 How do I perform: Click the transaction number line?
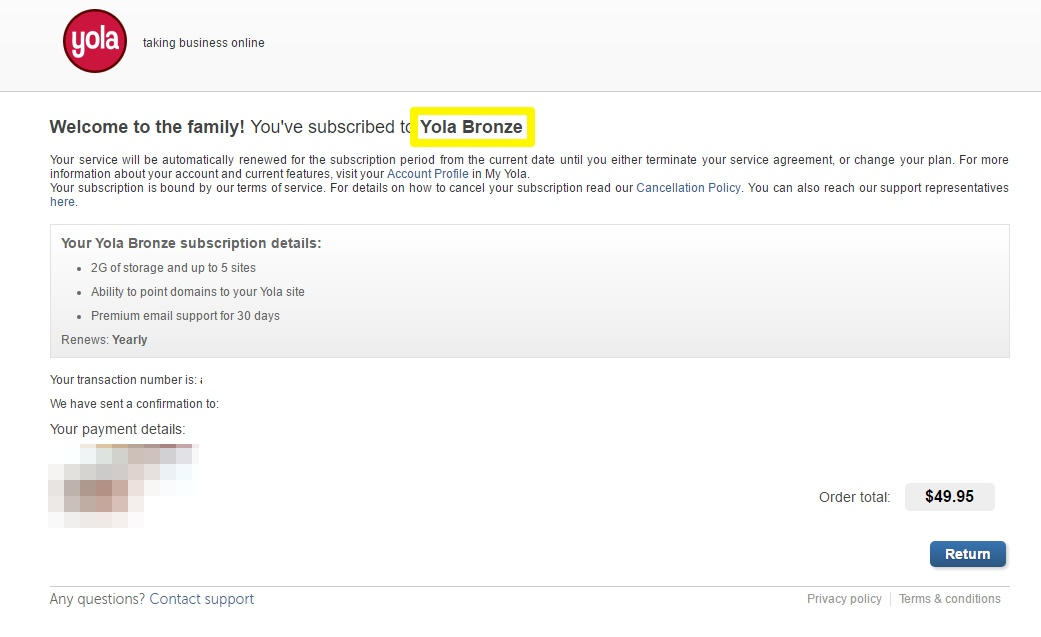click(x=126, y=380)
